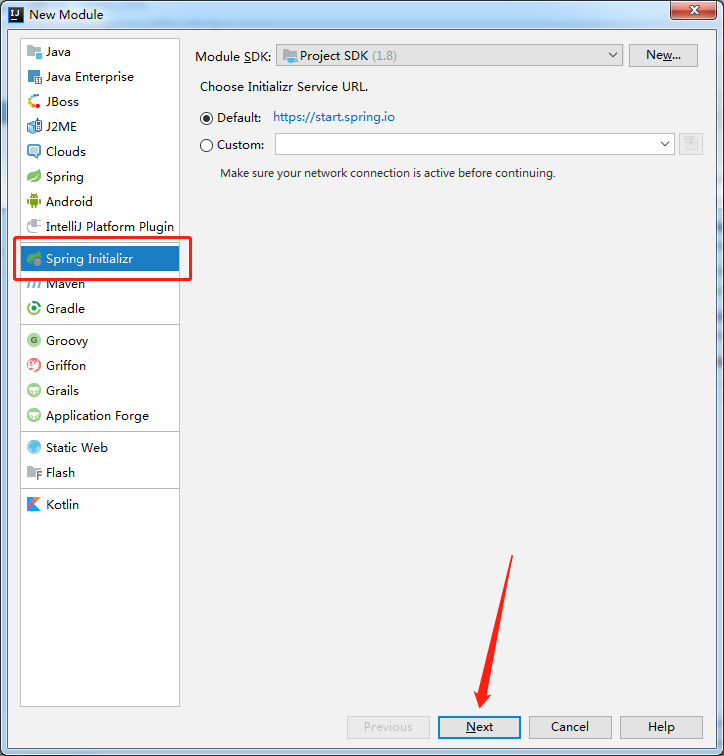Image resolution: width=724 pixels, height=756 pixels.
Task: Choose the Clouds chat-bubble icon
Action: (x=34, y=151)
